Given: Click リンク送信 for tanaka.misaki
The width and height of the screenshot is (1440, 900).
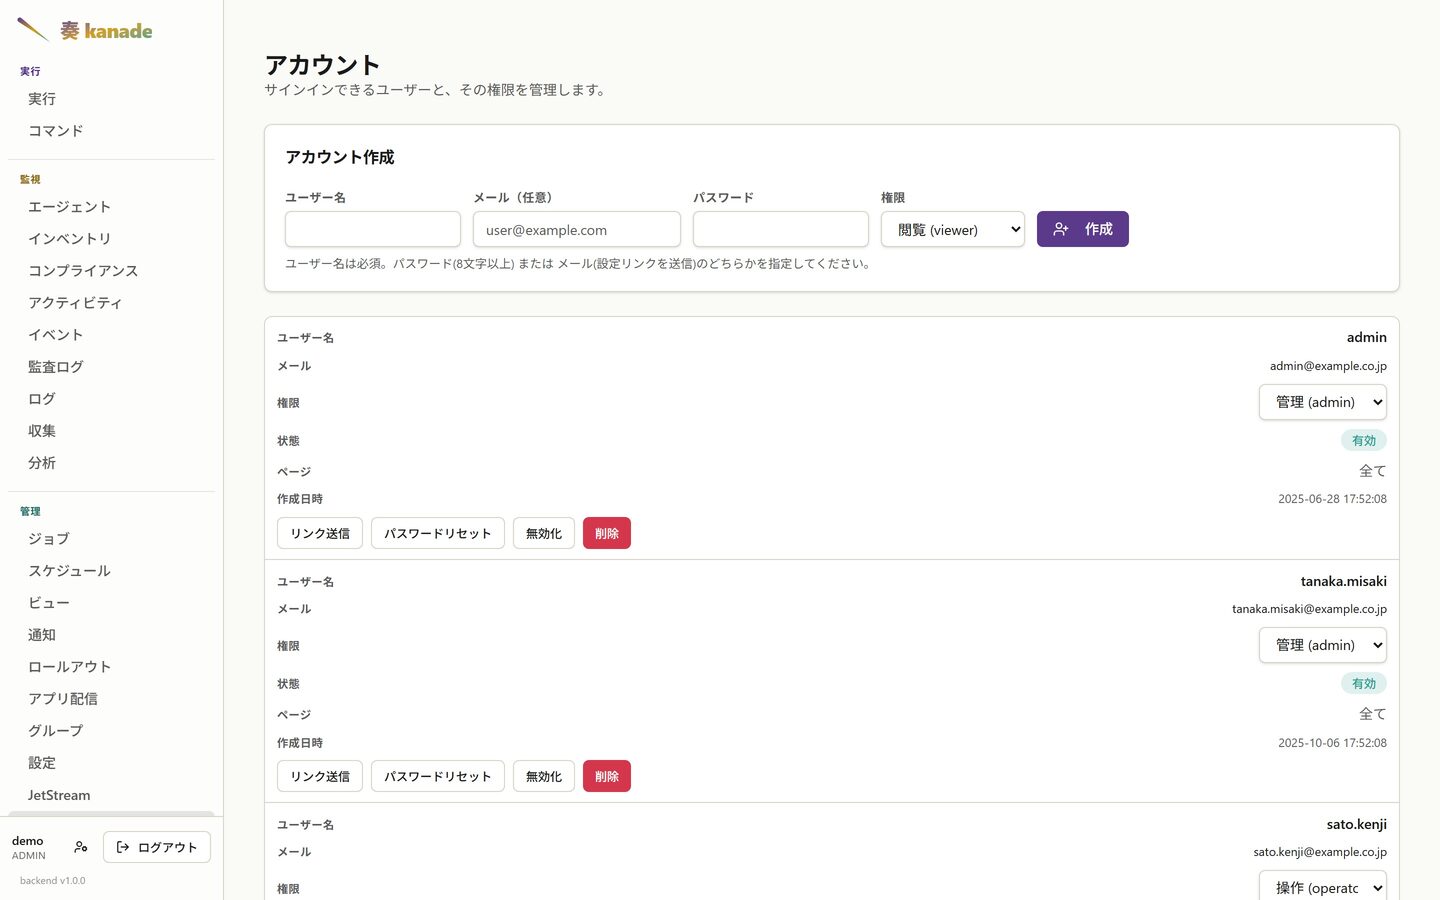Looking at the screenshot, I should (320, 776).
